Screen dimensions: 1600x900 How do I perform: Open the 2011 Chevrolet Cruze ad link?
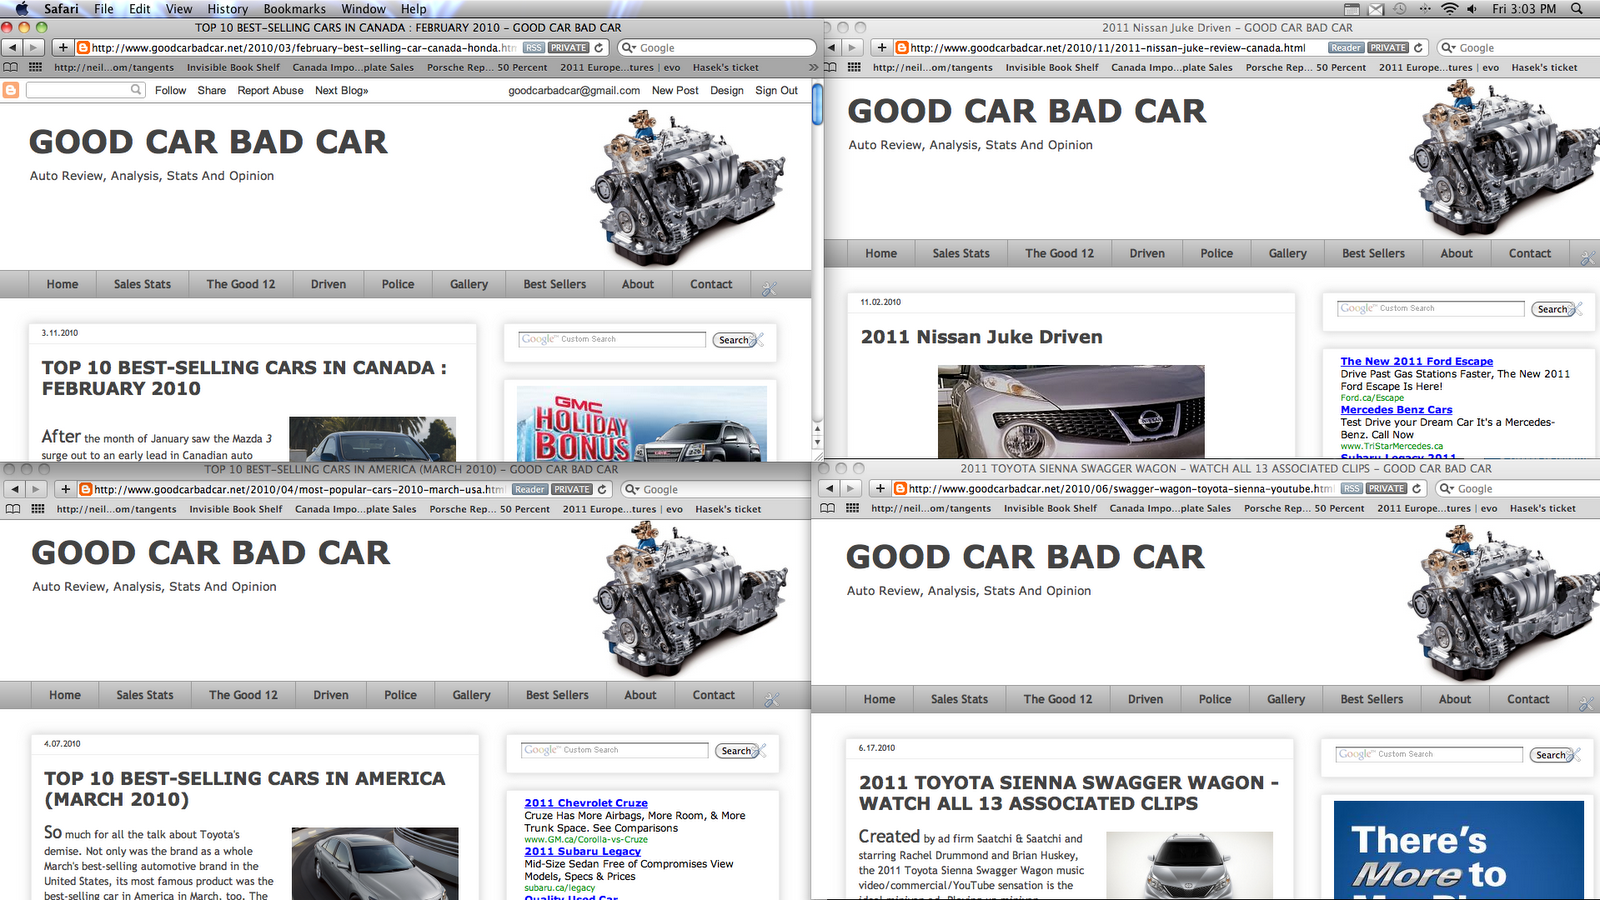[586, 803]
